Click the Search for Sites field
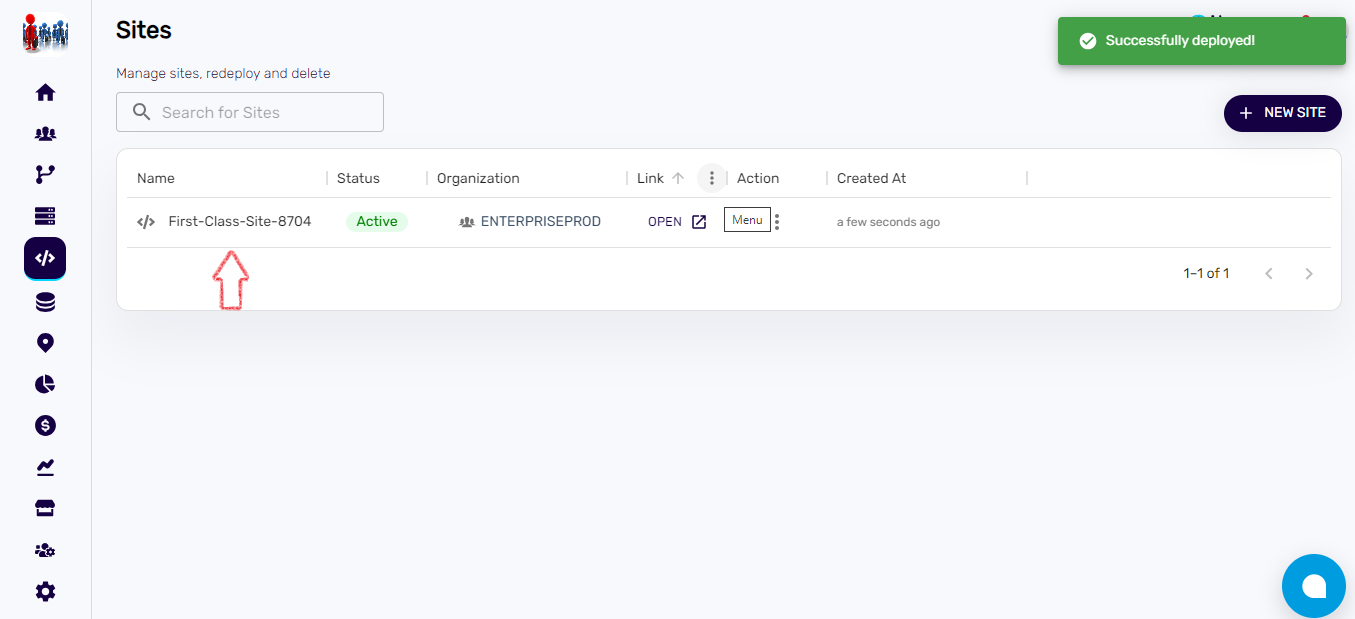Image resolution: width=1355 pixels, height=619 pixels. tap(250, 112)
